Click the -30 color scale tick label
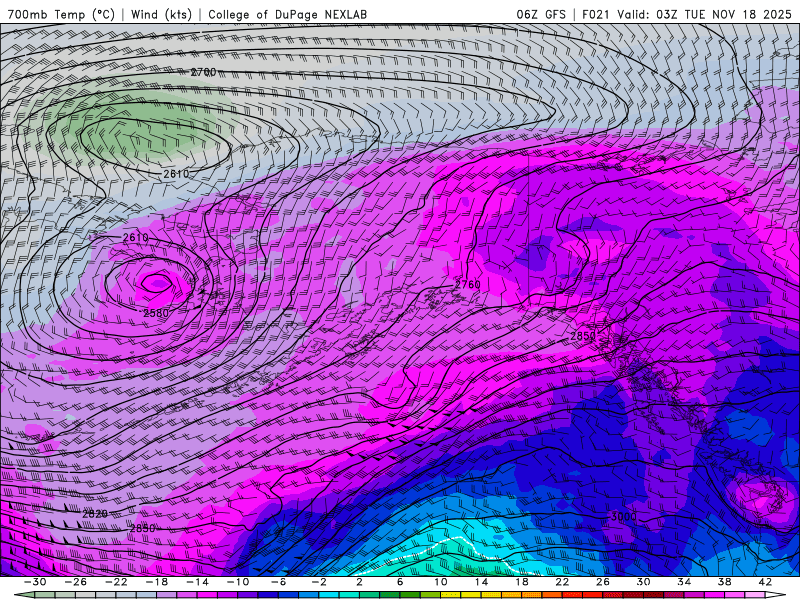This screenshot has width=800, height=600. (x=35, y=582)
